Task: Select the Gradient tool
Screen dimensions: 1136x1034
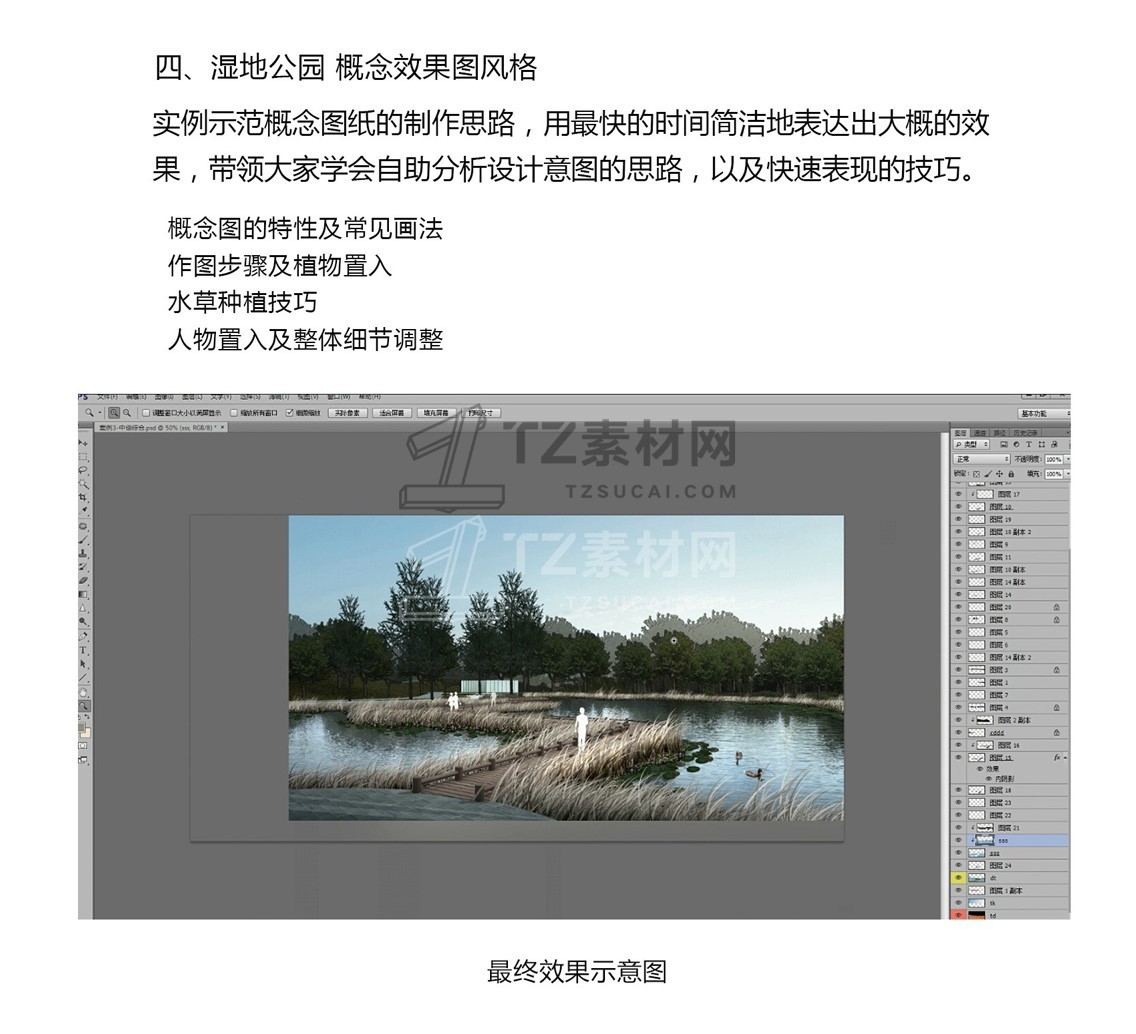Action: (x=83, y=594)
